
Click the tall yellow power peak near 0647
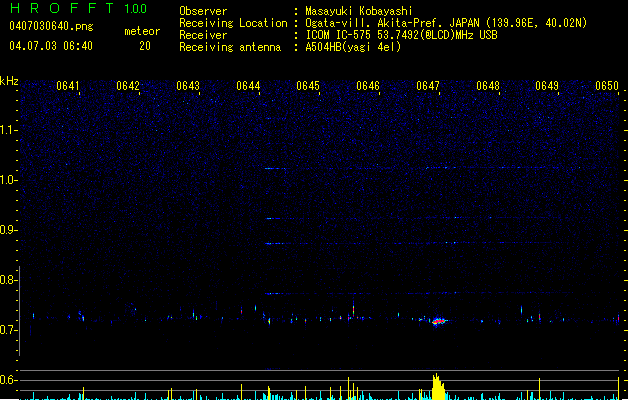(x=438, y=387)
